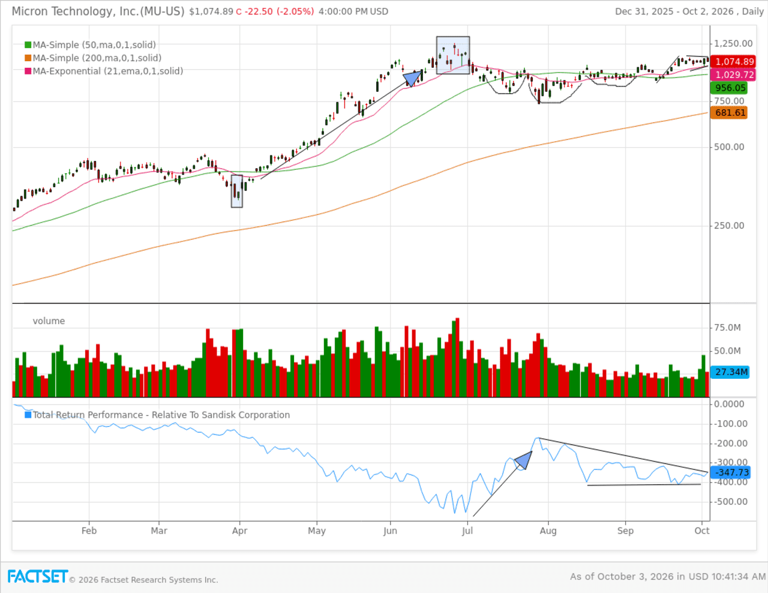Click the blue 27.34M volume tag
The width and height of the screenshot is (768, 593).
731,373
